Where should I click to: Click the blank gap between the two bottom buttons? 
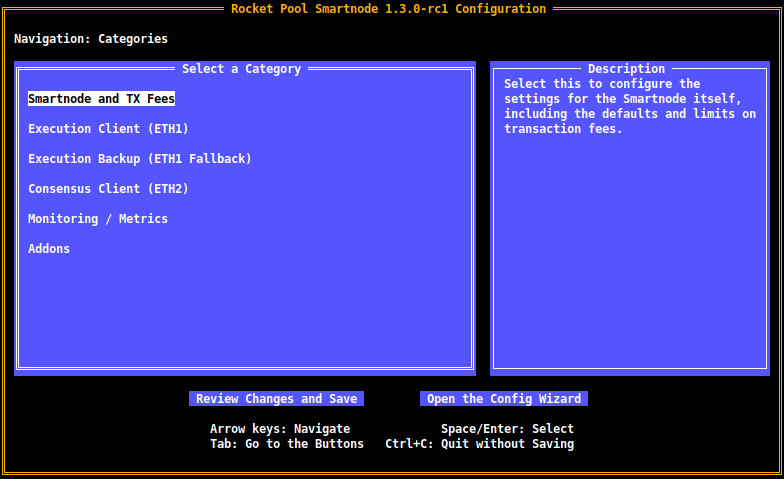coord(392,399)
